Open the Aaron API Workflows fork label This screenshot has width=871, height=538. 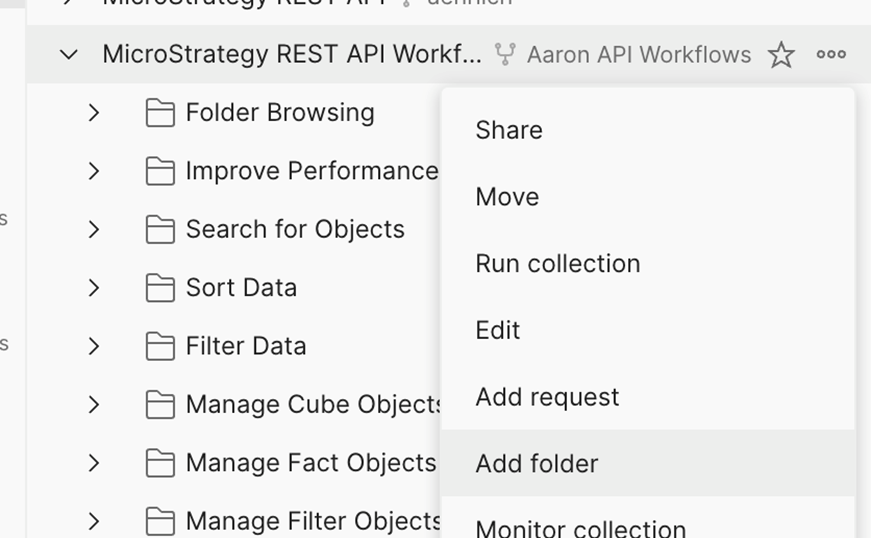639,55
